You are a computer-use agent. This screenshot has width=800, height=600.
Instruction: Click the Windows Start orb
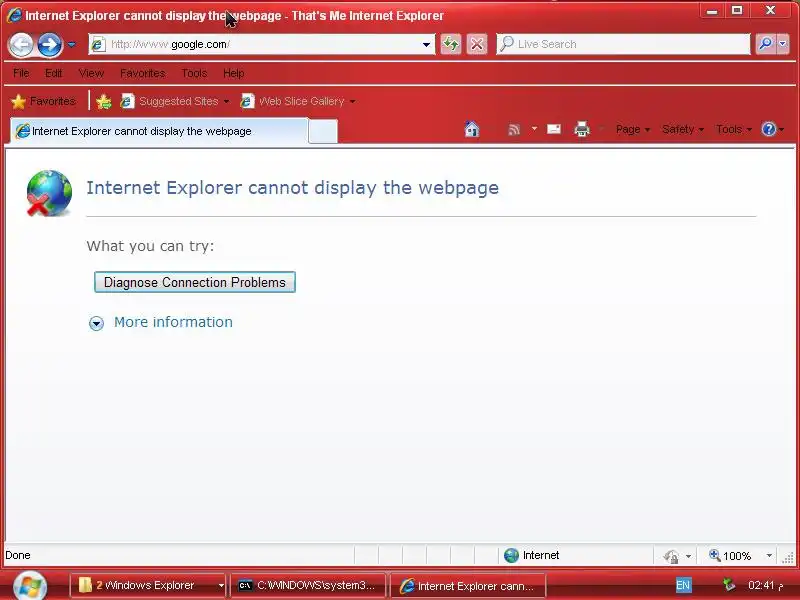pyautogui.click(x=30, y=586)
